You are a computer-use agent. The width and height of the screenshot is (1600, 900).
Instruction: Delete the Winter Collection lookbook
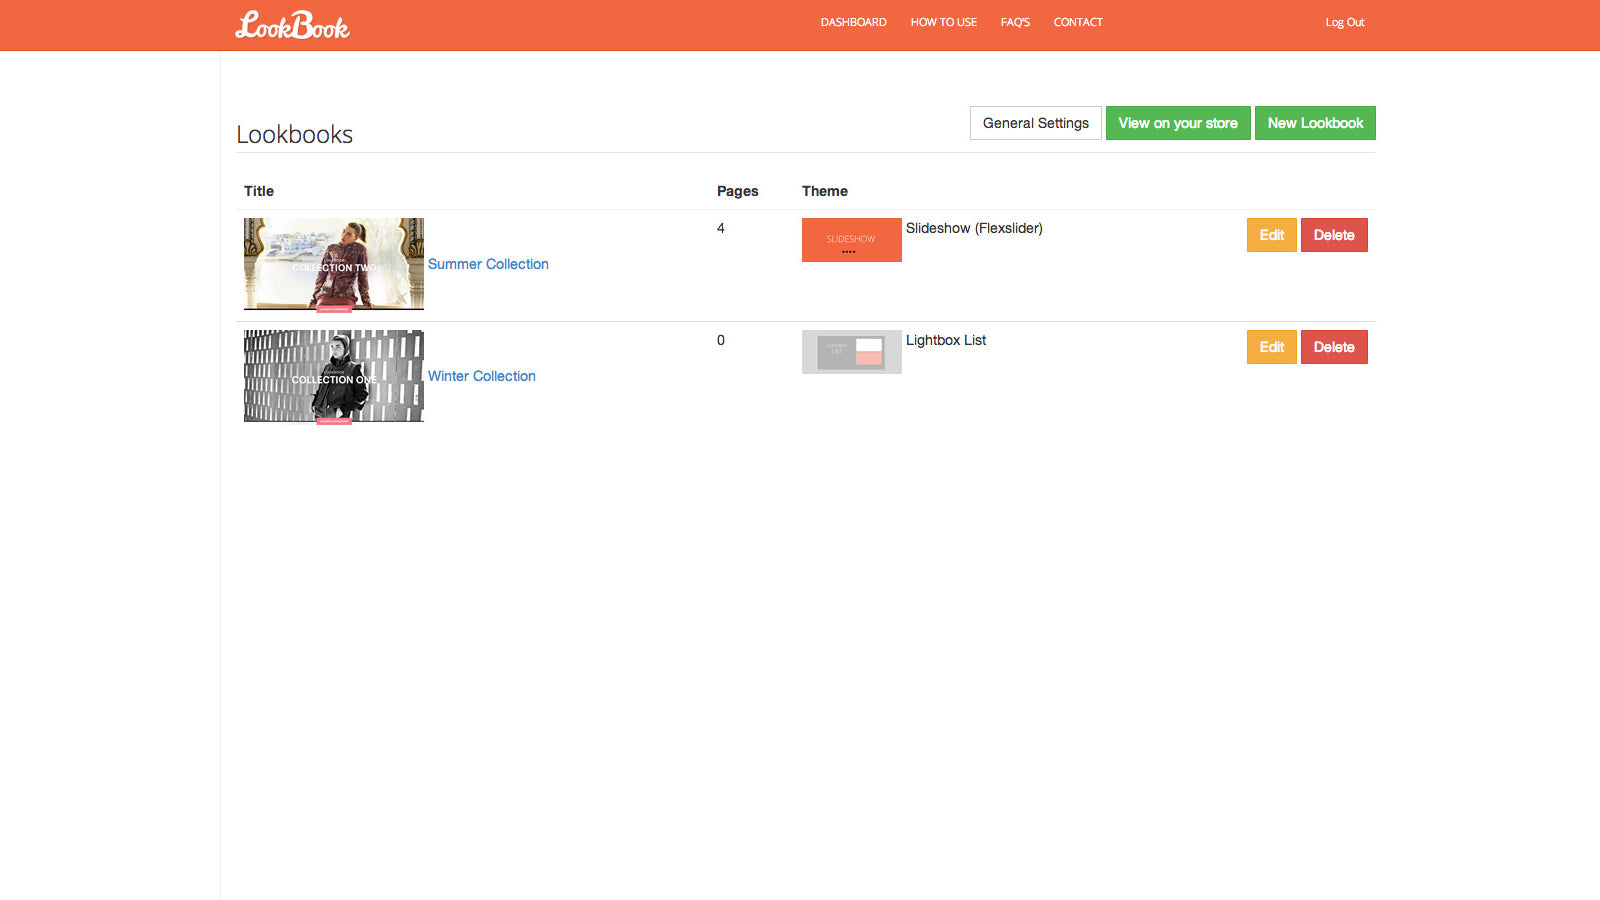click(x=1334, y=347)
